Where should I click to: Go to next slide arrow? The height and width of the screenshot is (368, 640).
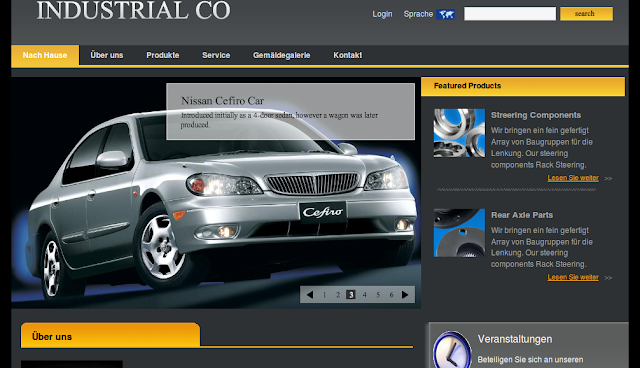[x=405, y=295]
